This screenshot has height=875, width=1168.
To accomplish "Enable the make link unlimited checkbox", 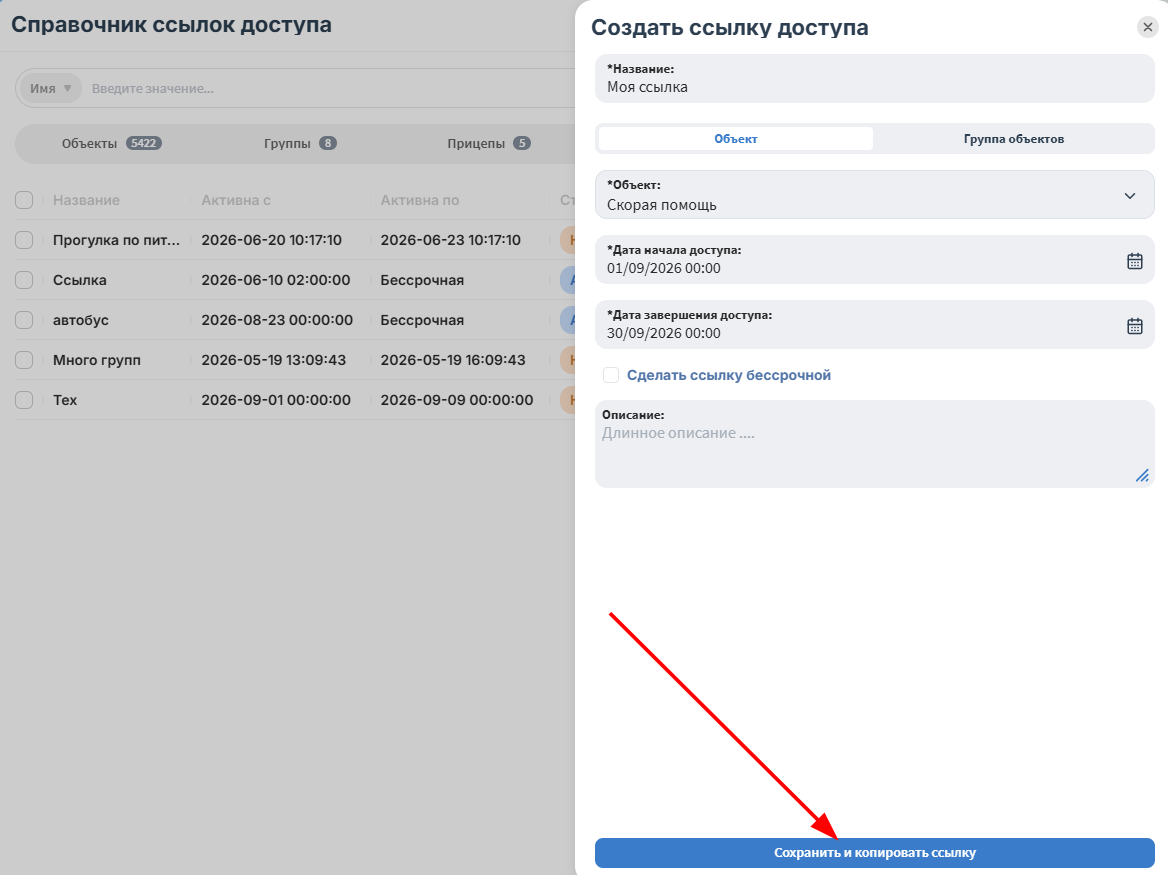I will (x=611, y=375).
